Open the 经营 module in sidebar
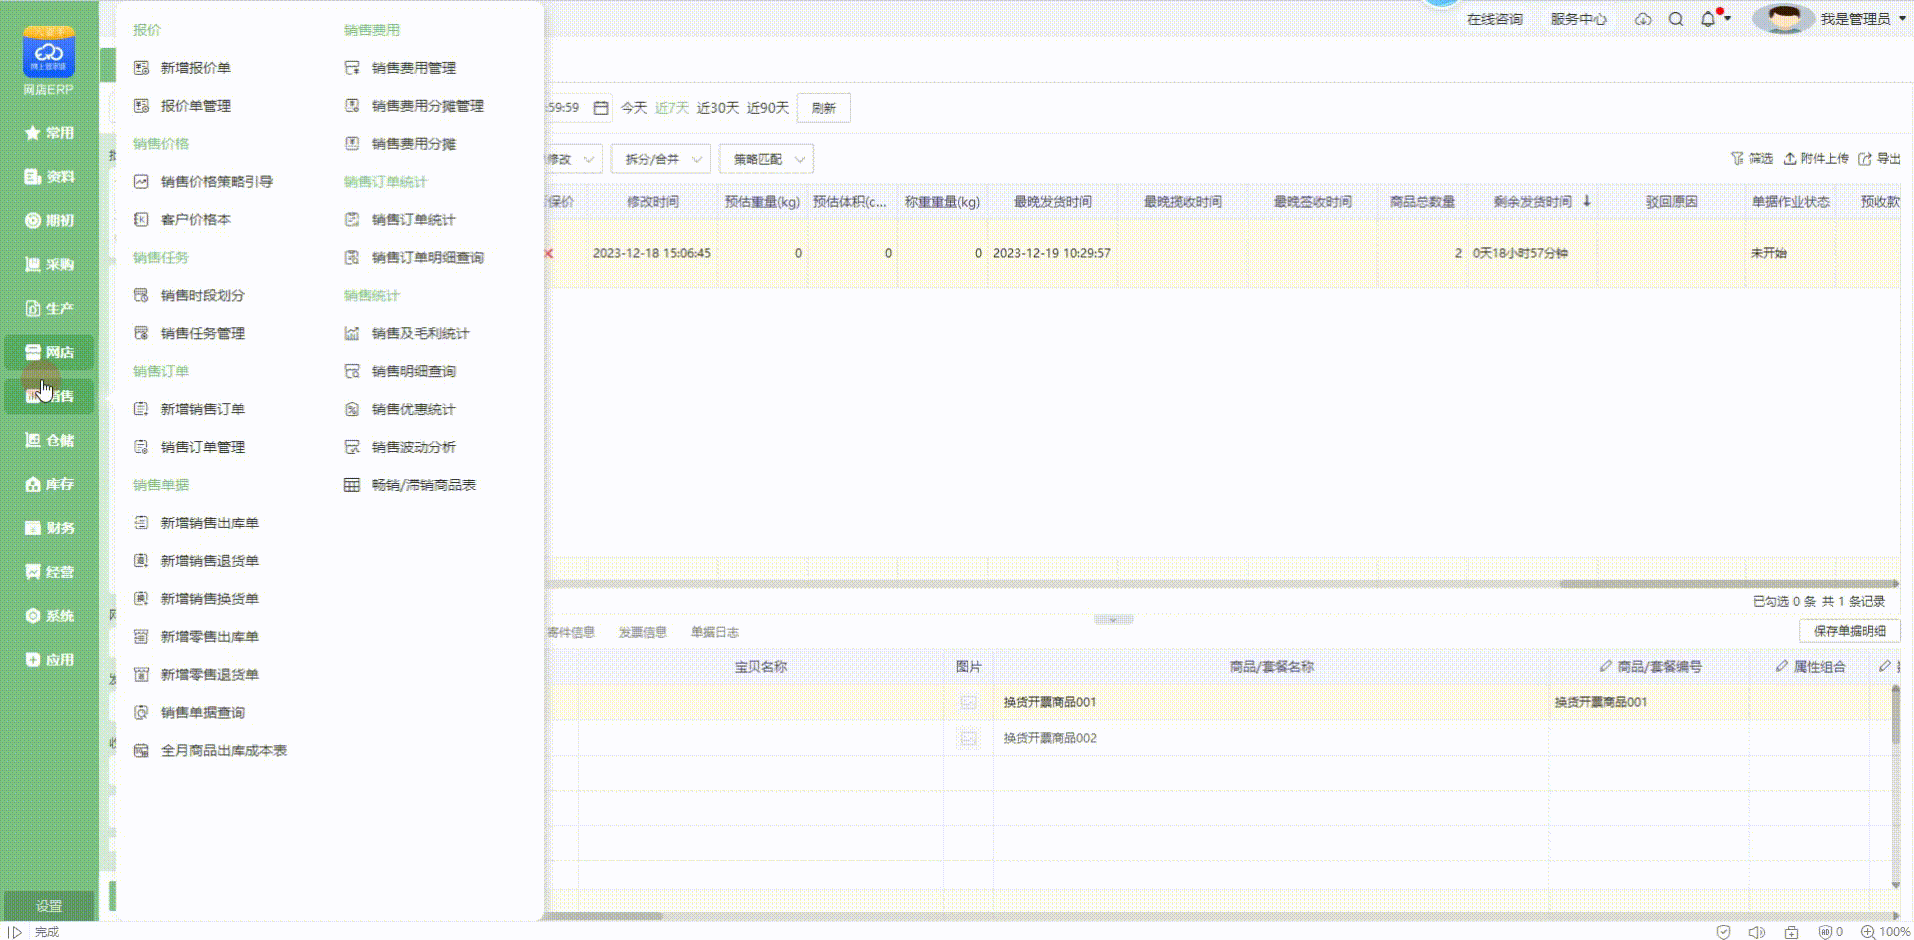Image resolution: width=1914 pixels, height=940 pixels. click(x=49, y=572)
